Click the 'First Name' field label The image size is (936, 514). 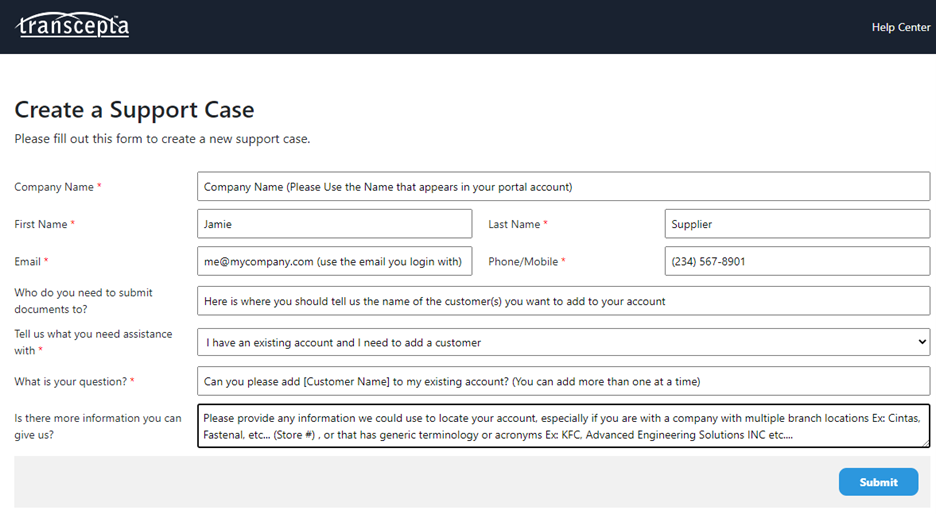41,224
